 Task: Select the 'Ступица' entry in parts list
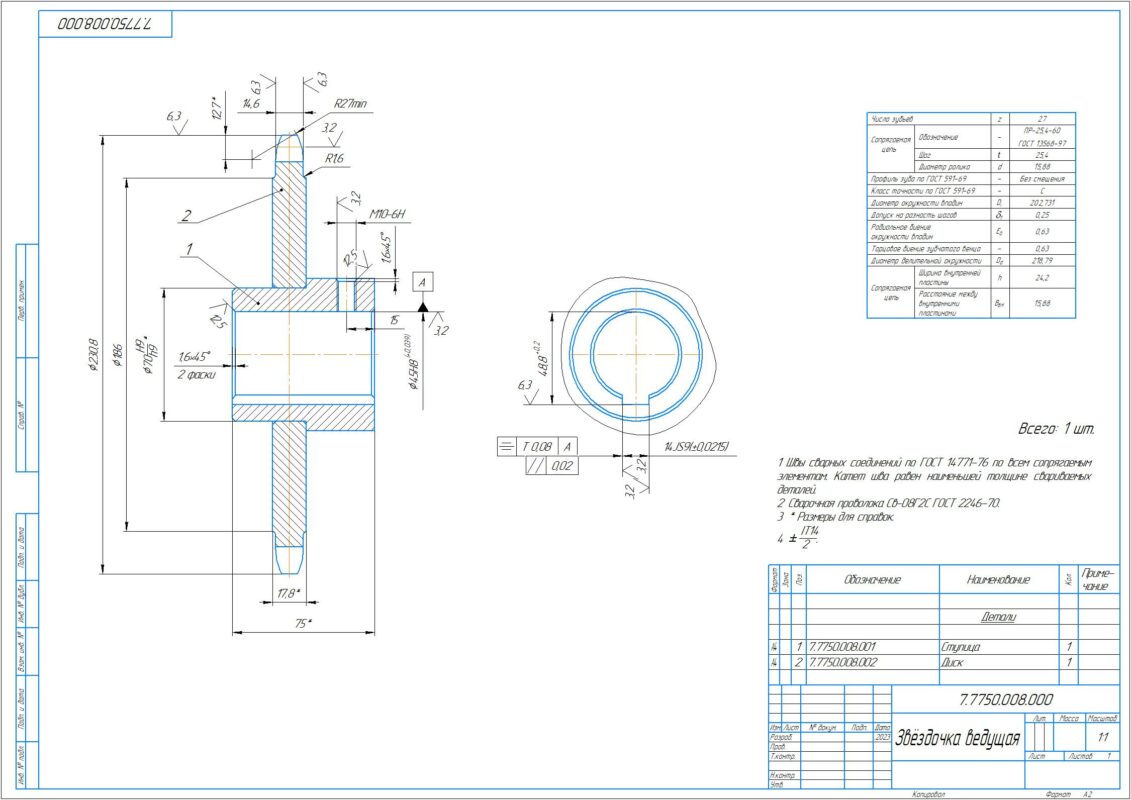coord(960,646)
